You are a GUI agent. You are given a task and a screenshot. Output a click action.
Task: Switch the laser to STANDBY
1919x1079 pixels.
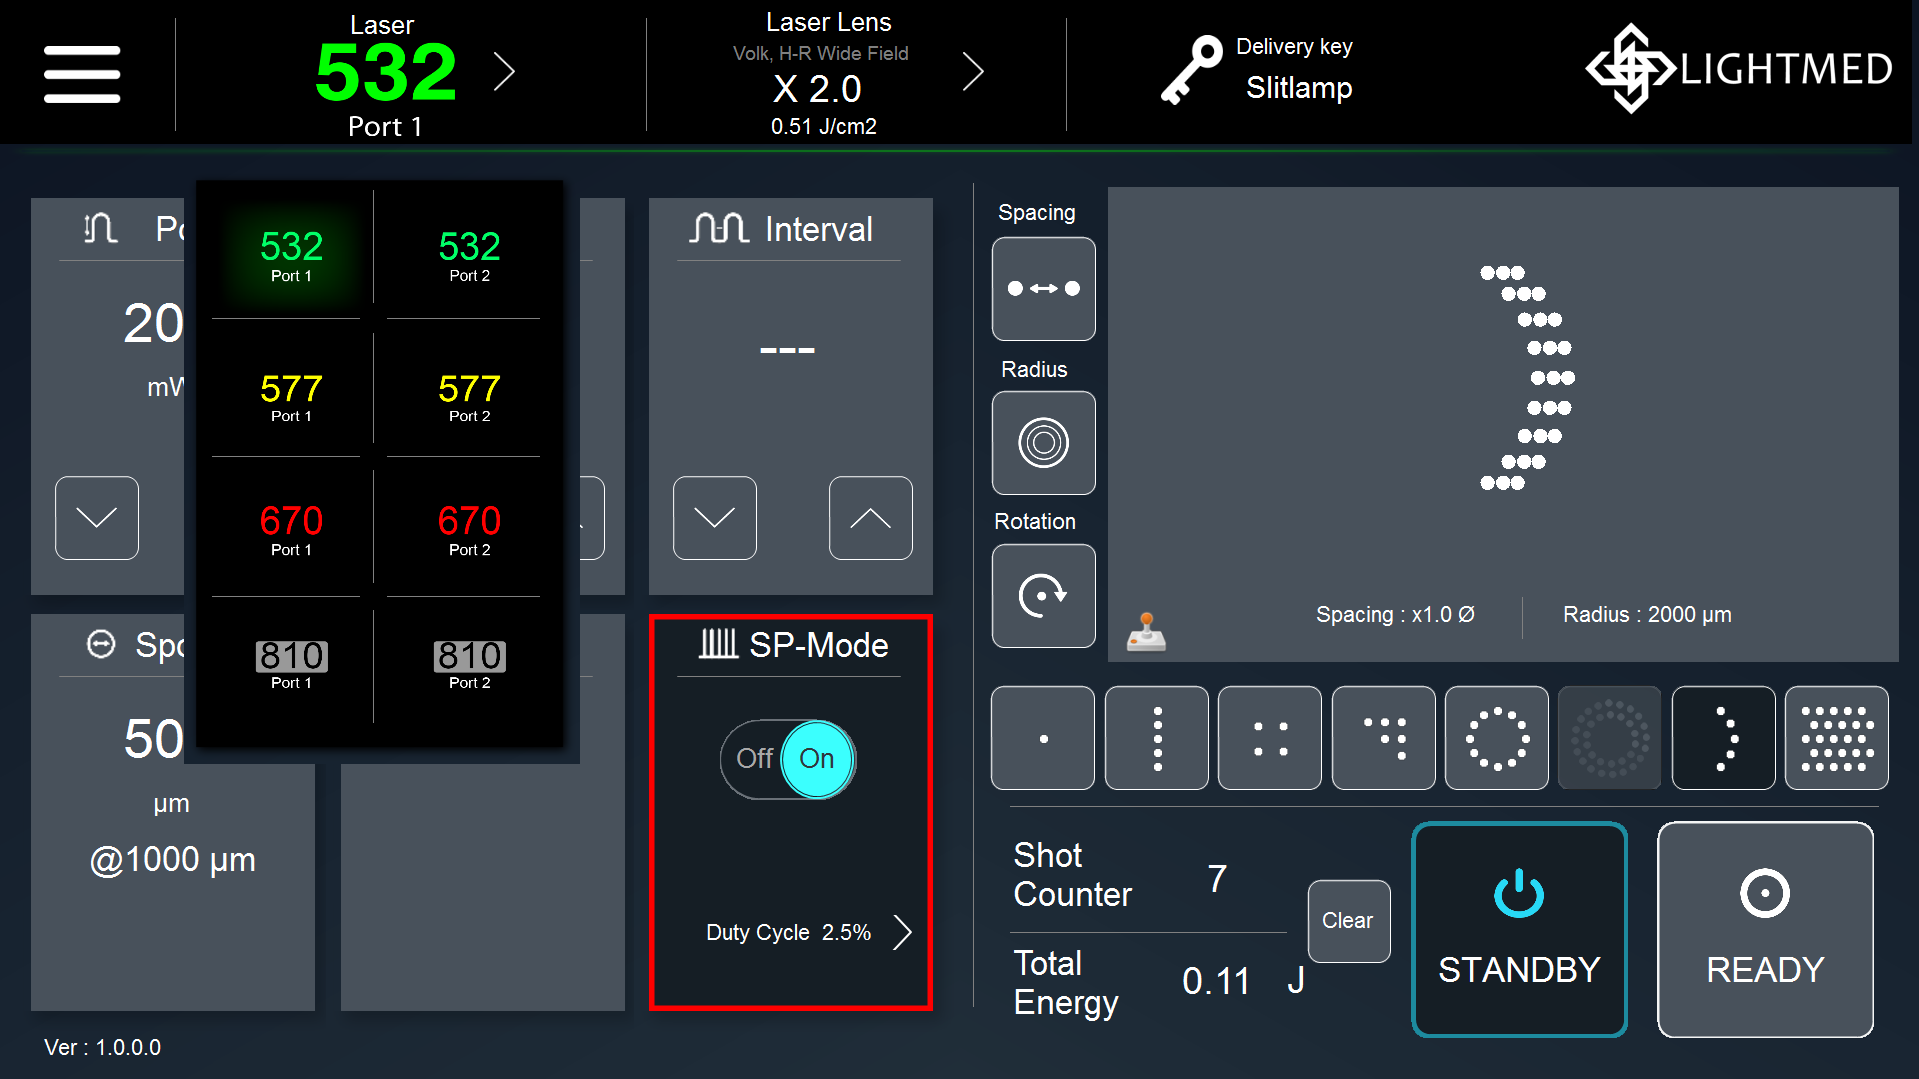[x=1518, y=929]
